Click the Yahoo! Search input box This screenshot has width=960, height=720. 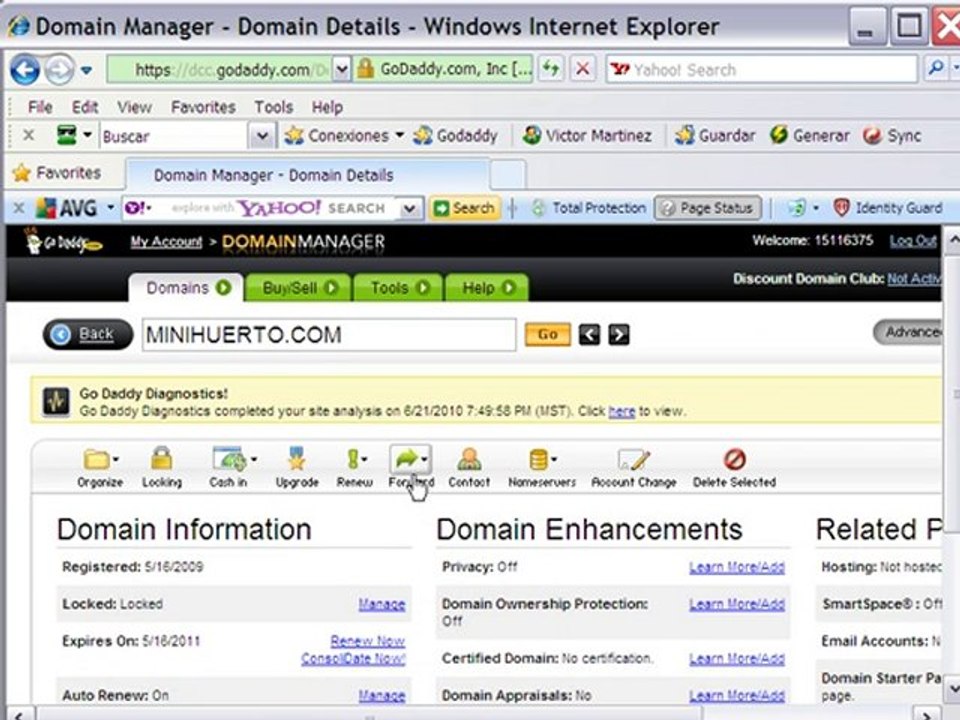(762, 69)
